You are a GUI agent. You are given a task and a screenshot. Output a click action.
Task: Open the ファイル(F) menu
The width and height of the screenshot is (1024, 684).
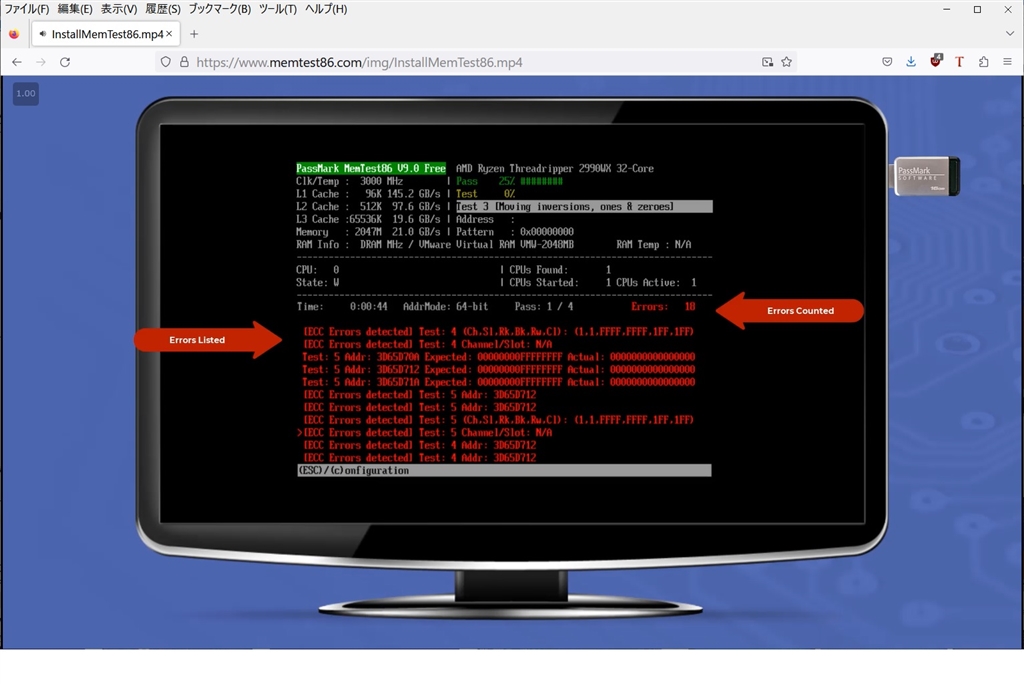pyautogui.click(x=27, y=9)
